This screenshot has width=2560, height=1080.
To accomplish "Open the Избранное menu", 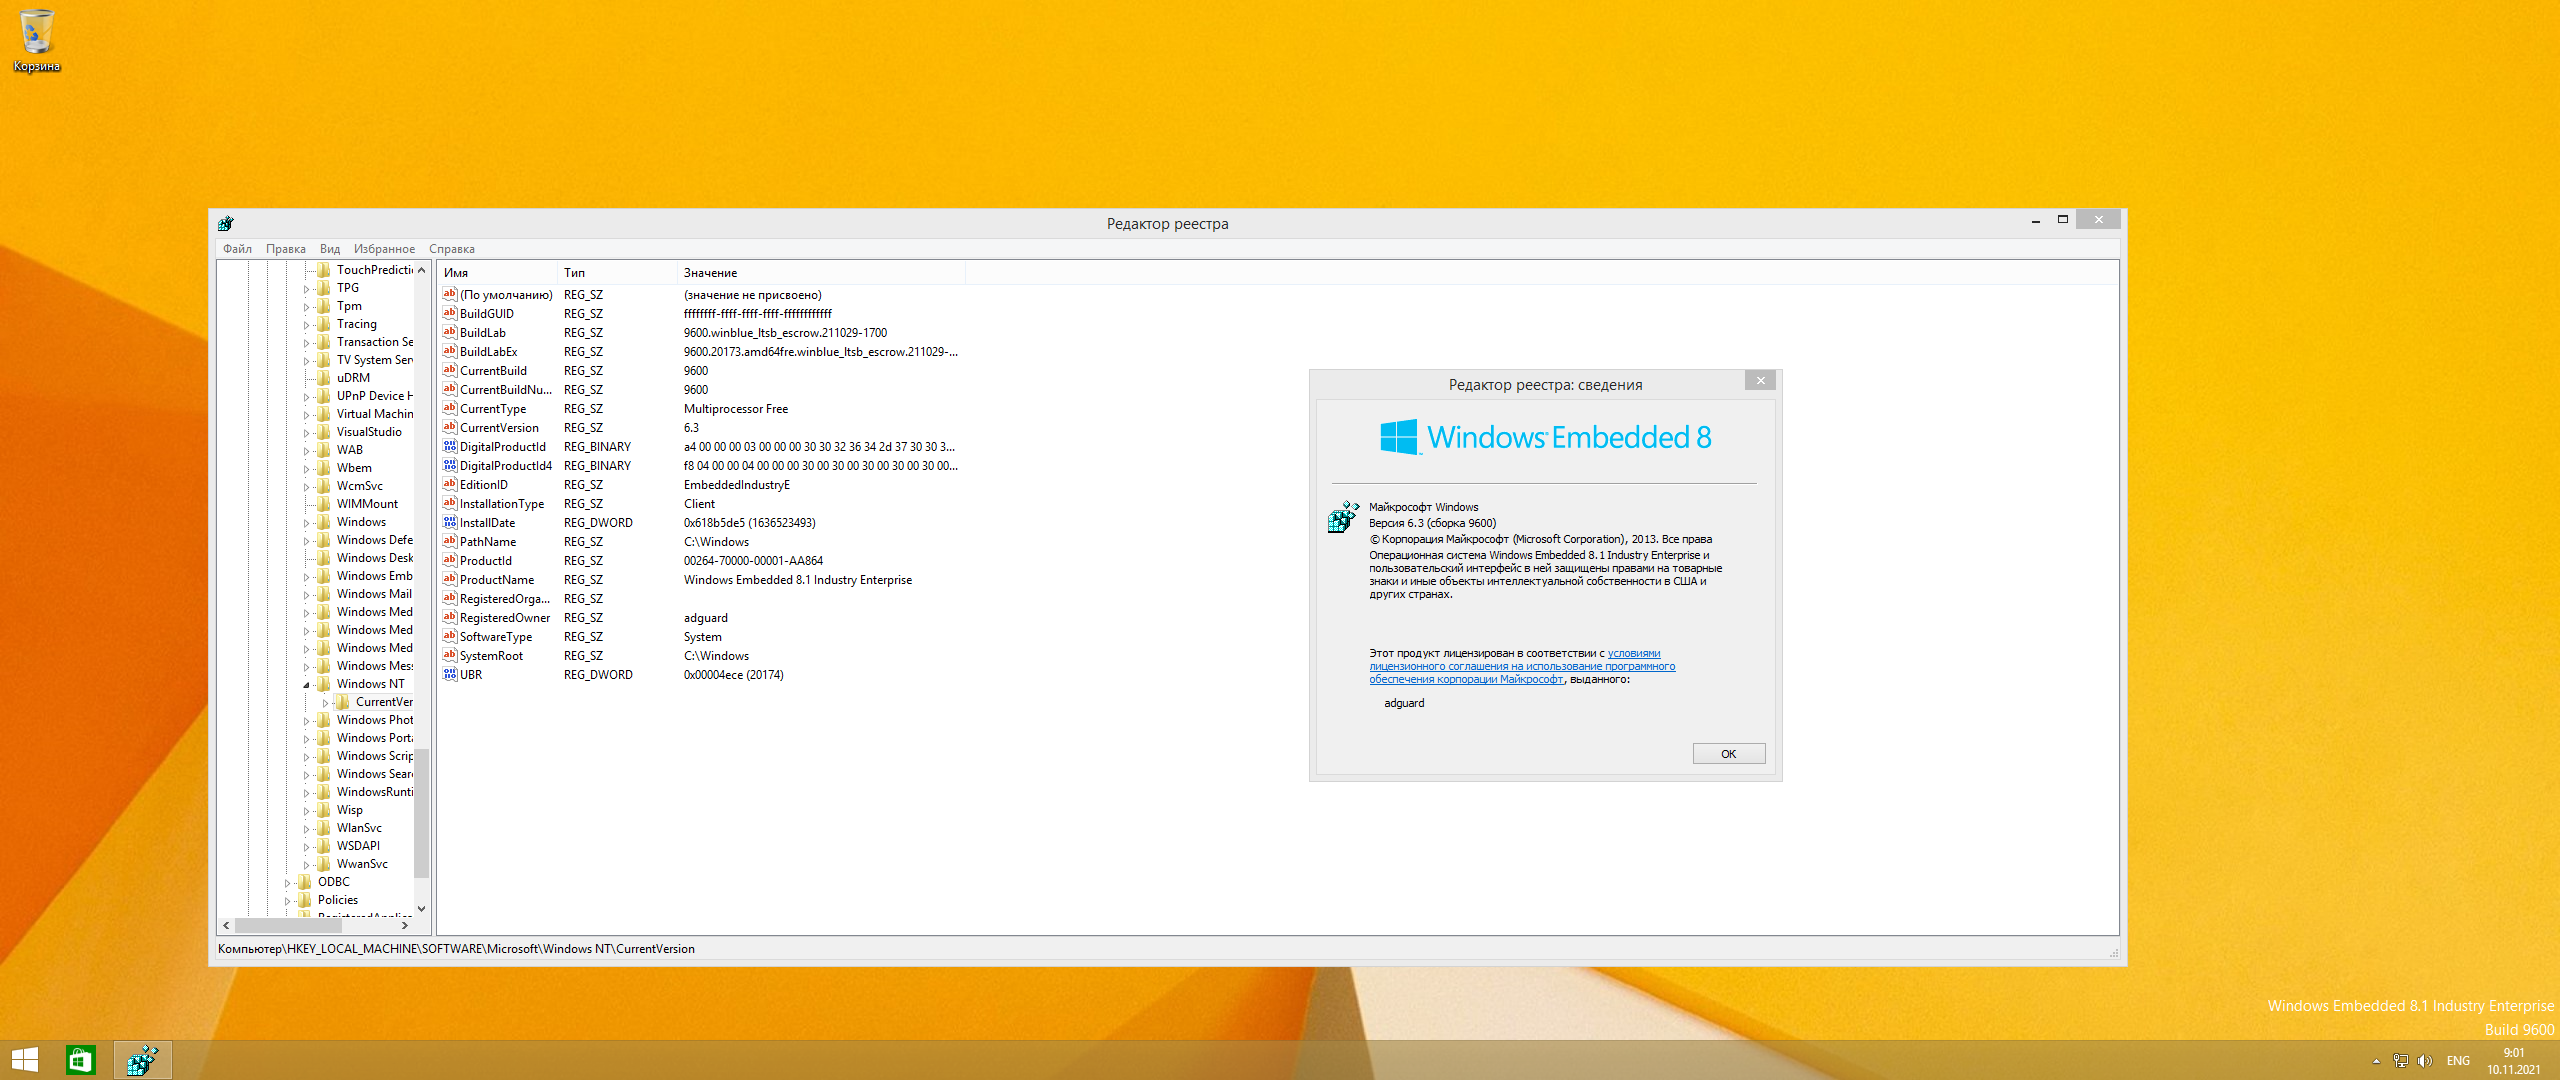I will point(384,249).
